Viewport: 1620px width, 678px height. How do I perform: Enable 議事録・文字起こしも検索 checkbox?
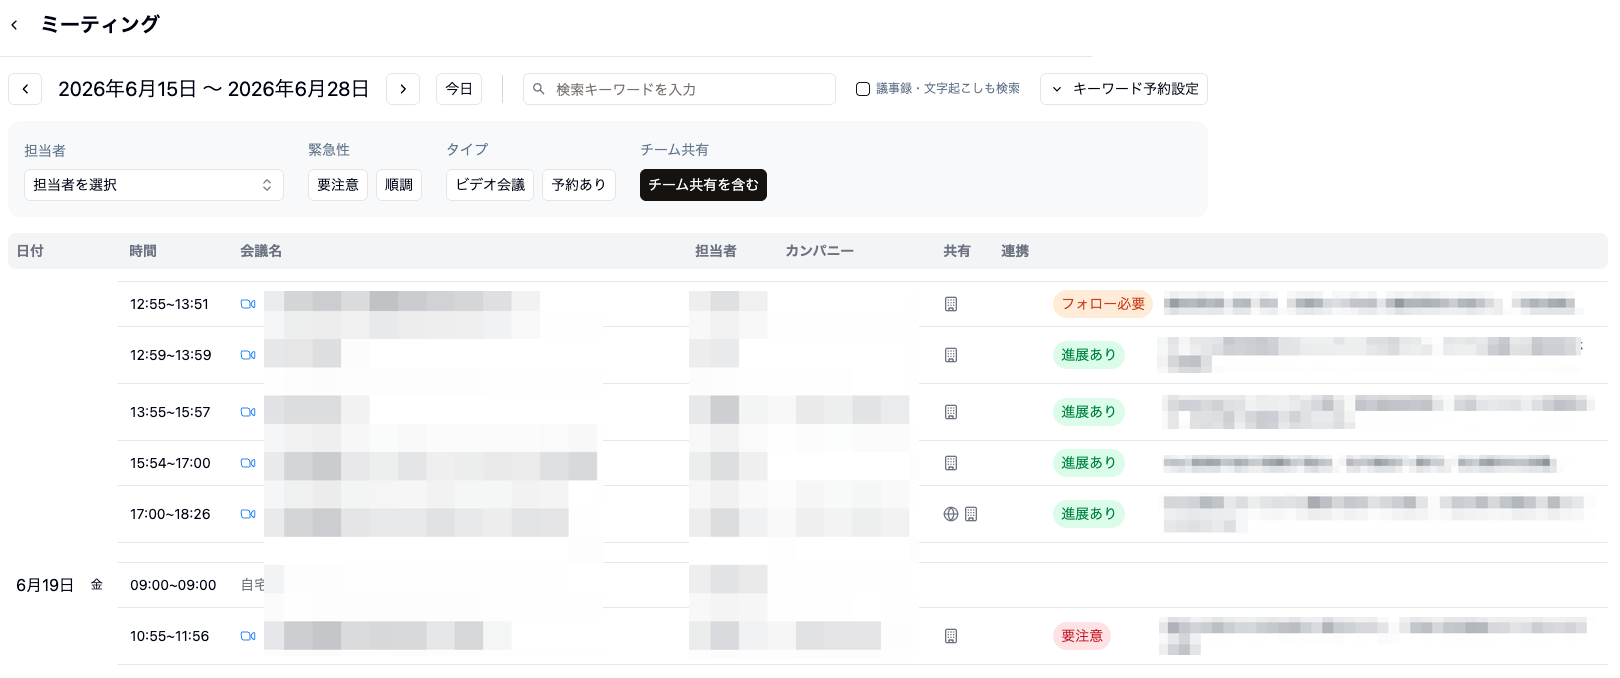863,89
